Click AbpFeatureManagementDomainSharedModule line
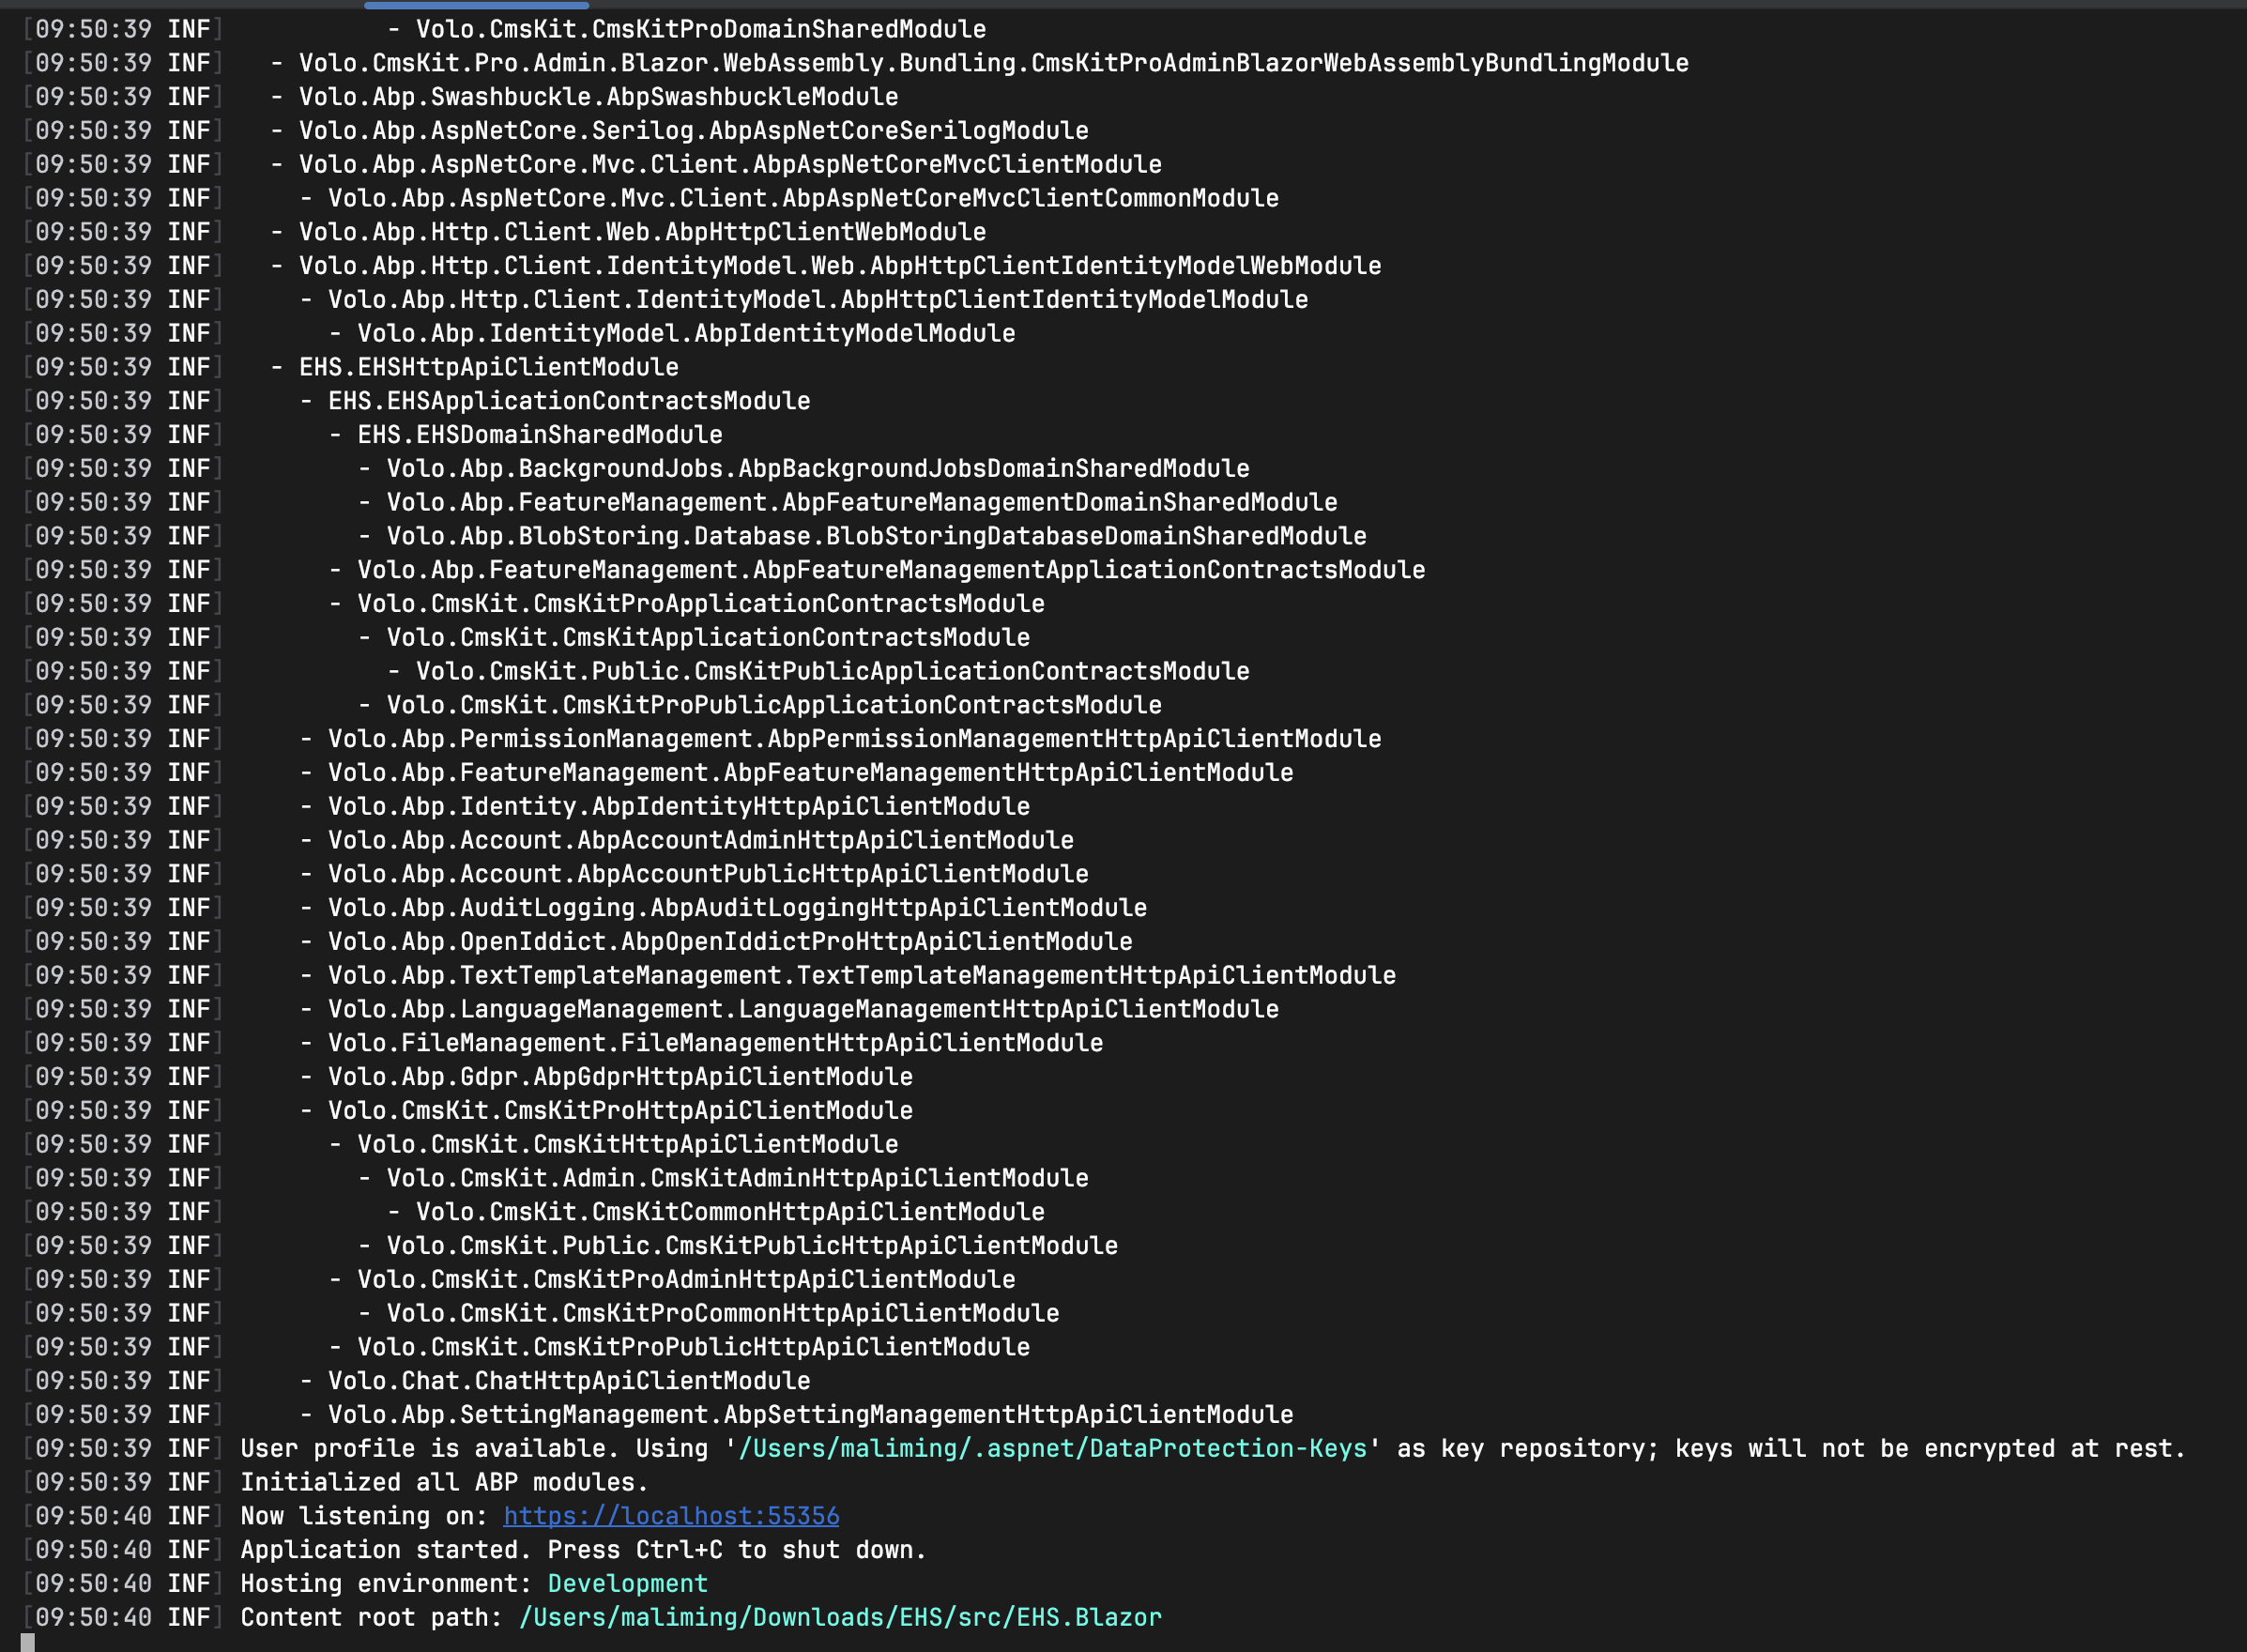This screenshot has width=2247, height=1652. click(x=862, y=502)
